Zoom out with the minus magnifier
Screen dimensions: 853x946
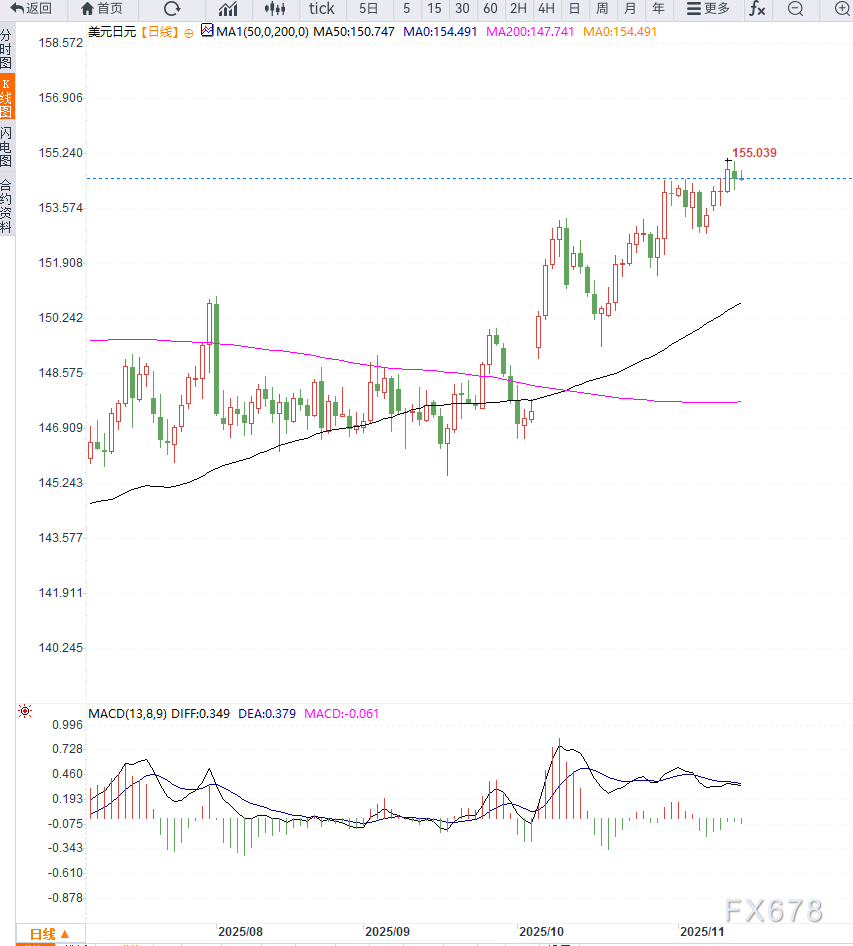tap(796, 8)
